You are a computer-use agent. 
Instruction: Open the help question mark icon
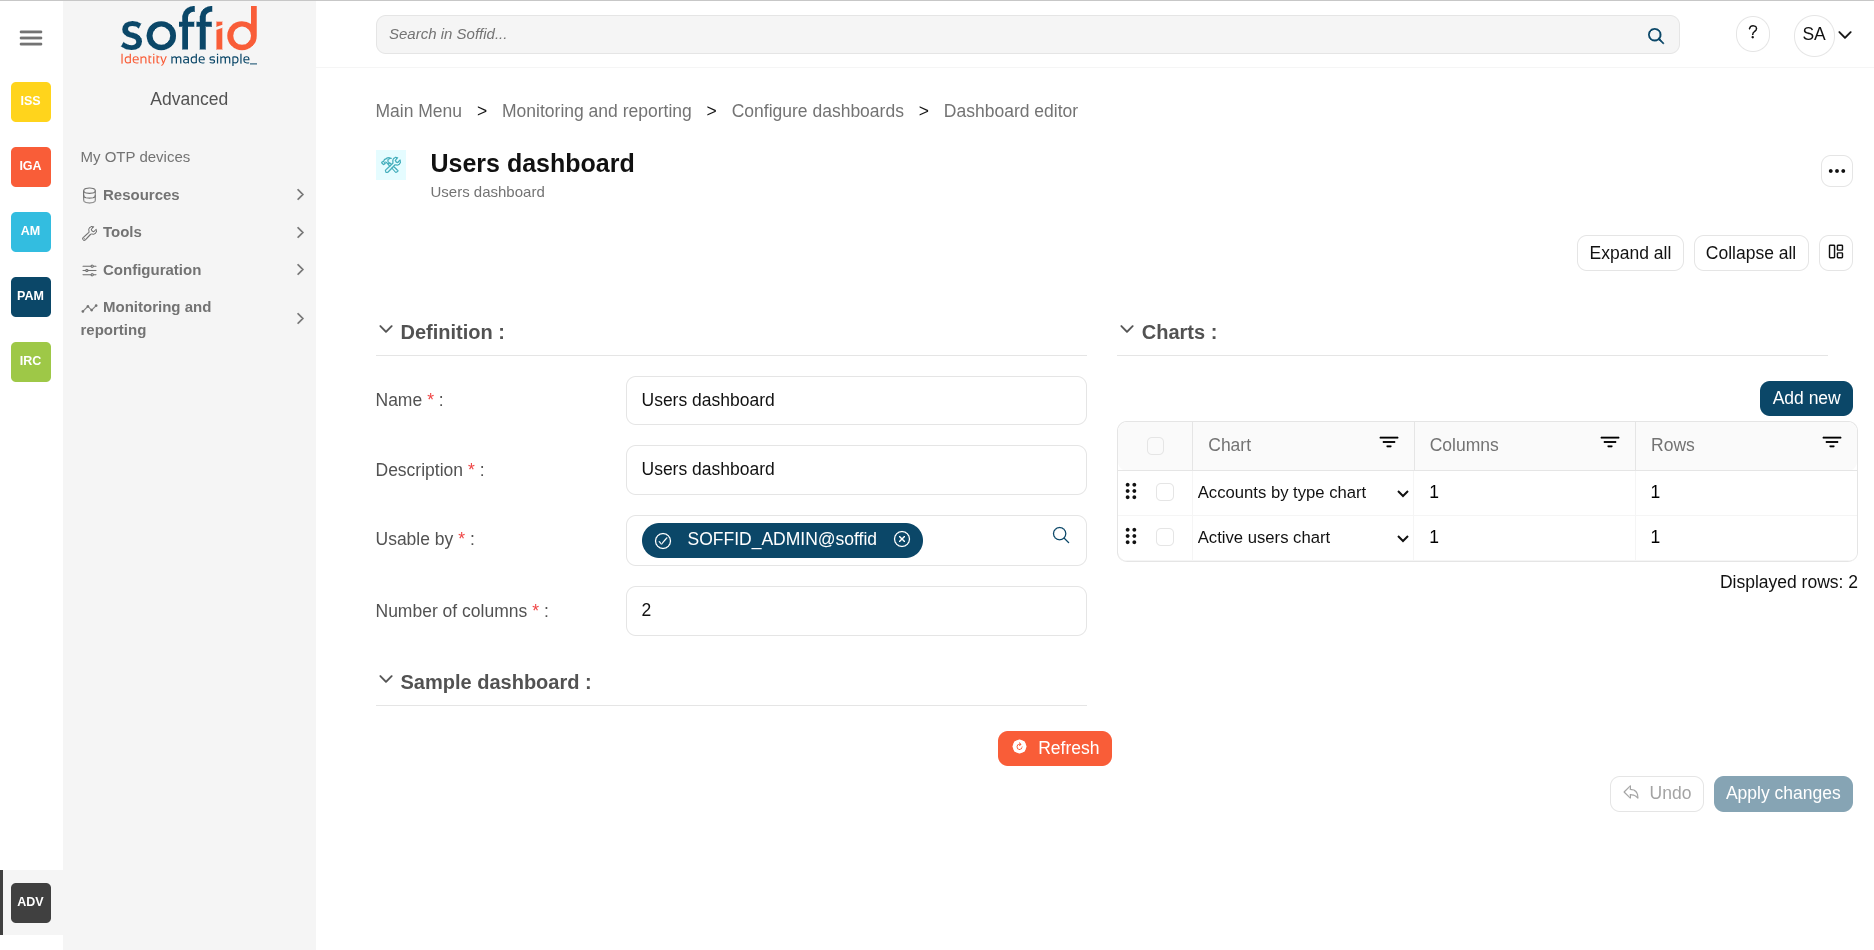tap(1752, 34)
